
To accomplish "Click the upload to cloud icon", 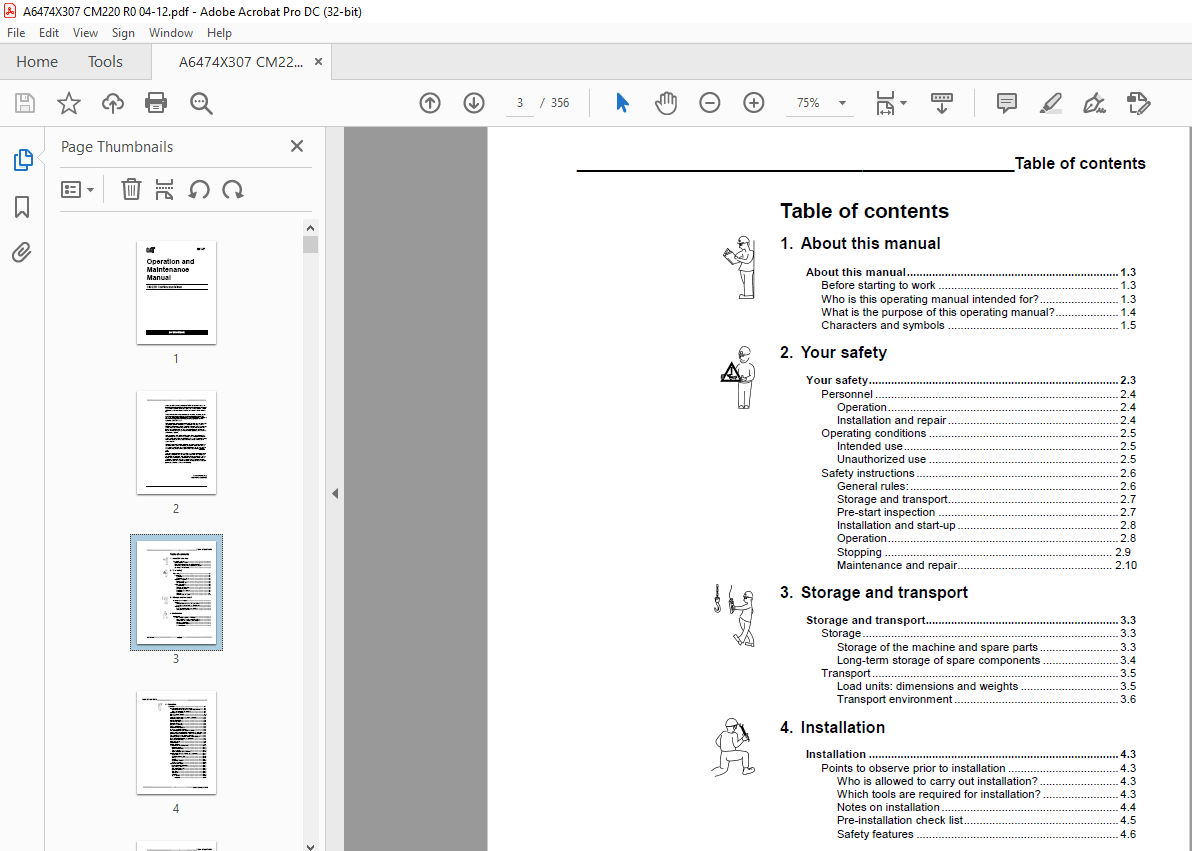I will pyautogui.click(x=113, y=103).
